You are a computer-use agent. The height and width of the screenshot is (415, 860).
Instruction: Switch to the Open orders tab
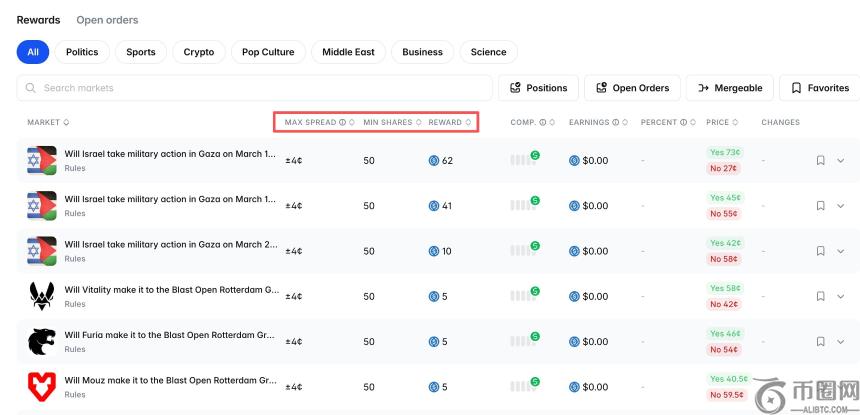pos(107,20)
